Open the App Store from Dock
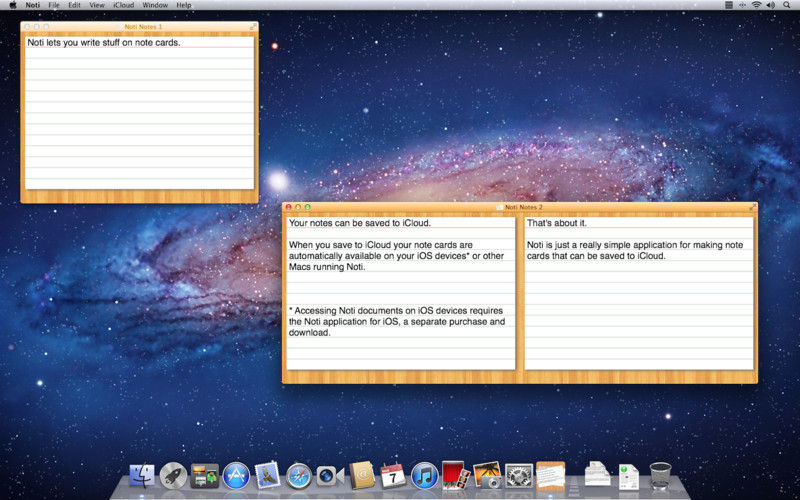The height and width of the screenshot is (500, 800). click(x=236, y=476)
